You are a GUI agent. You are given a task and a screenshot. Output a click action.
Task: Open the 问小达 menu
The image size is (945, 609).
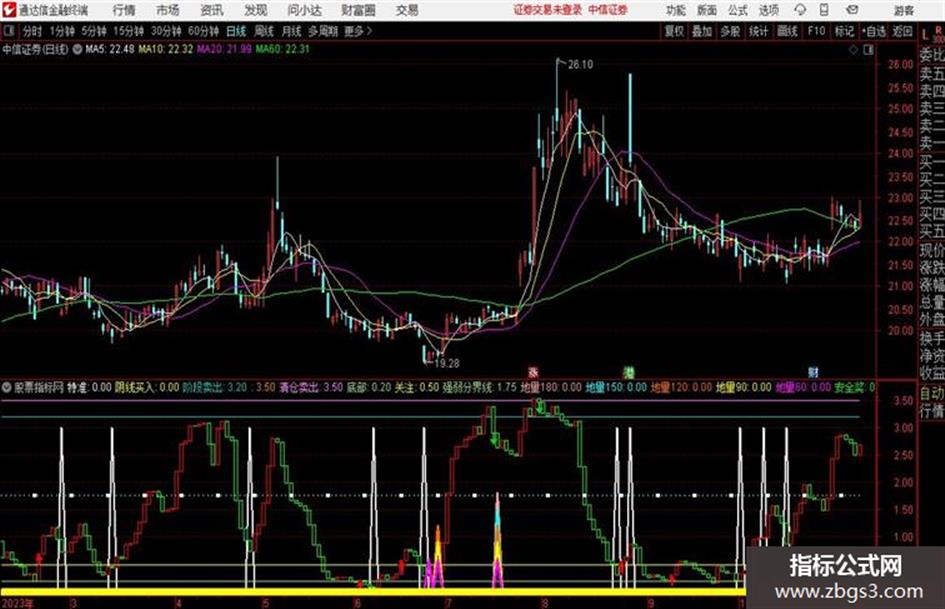(304, 10)
